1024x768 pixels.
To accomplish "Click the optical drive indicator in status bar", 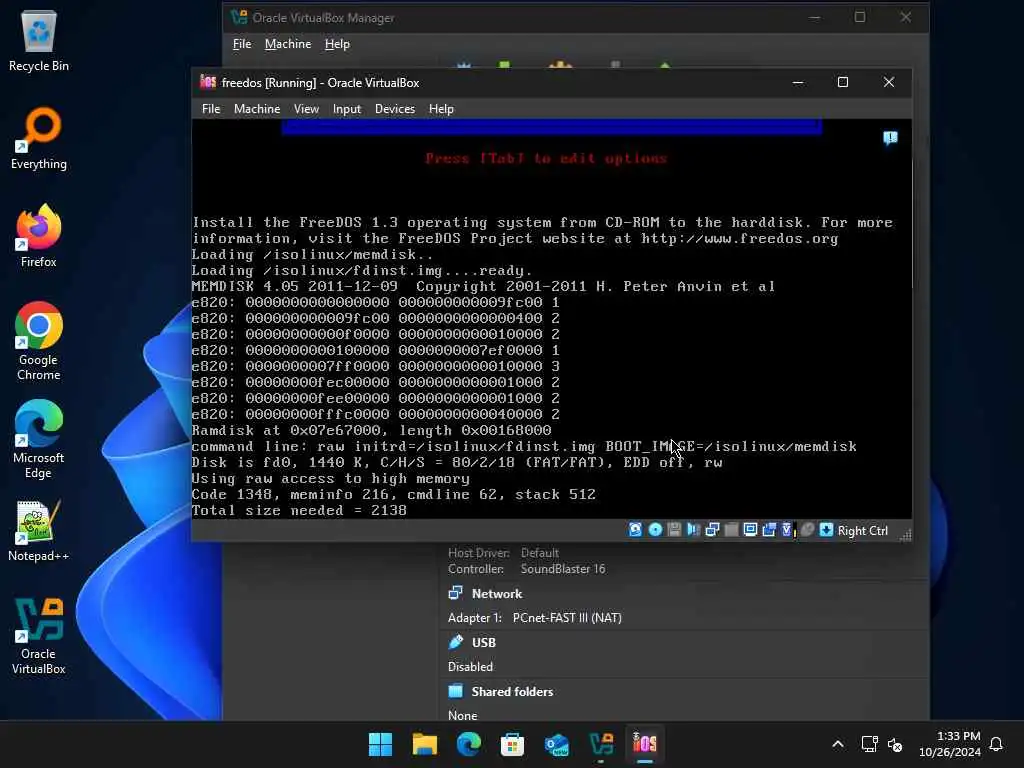I will [655, 530].
